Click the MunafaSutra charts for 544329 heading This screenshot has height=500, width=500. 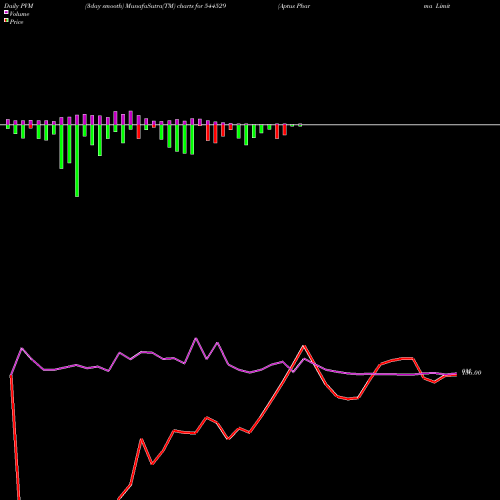(156, 6)
